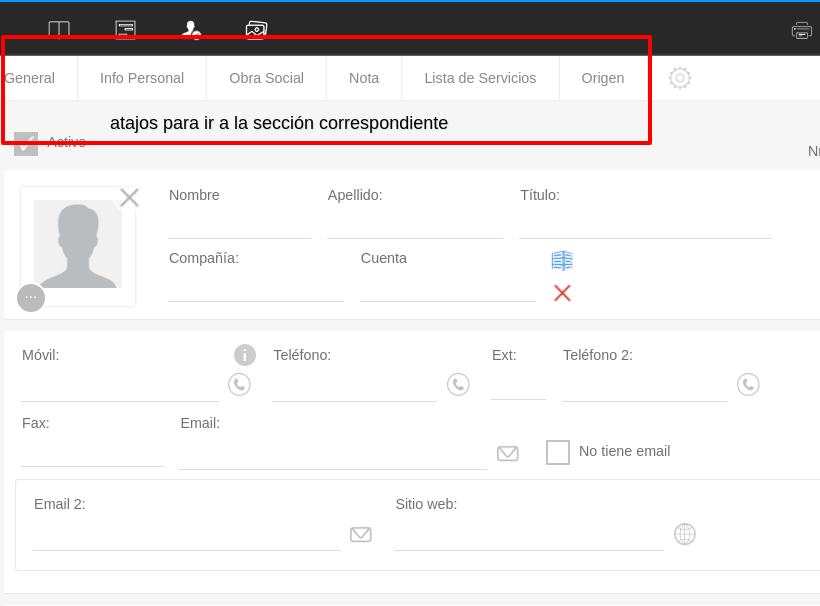Open the globe icon beside Sitio web

pos(685,534)
